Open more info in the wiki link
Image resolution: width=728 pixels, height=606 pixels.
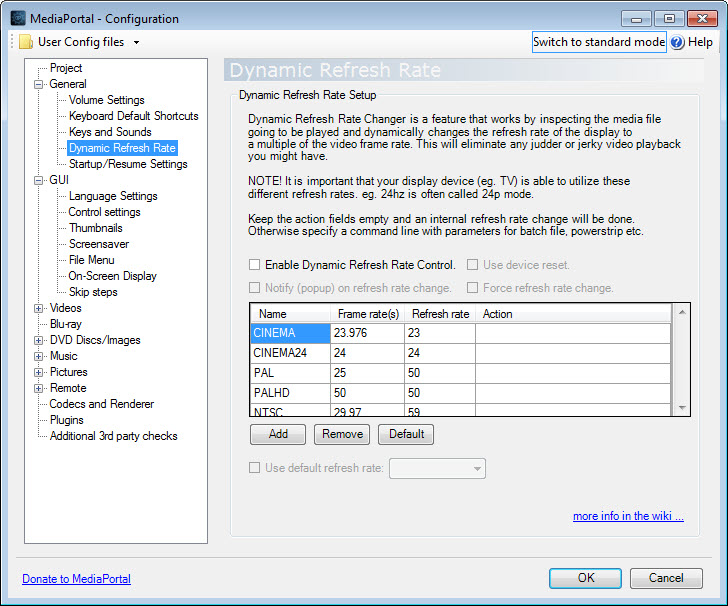click(x=628, y=516)
